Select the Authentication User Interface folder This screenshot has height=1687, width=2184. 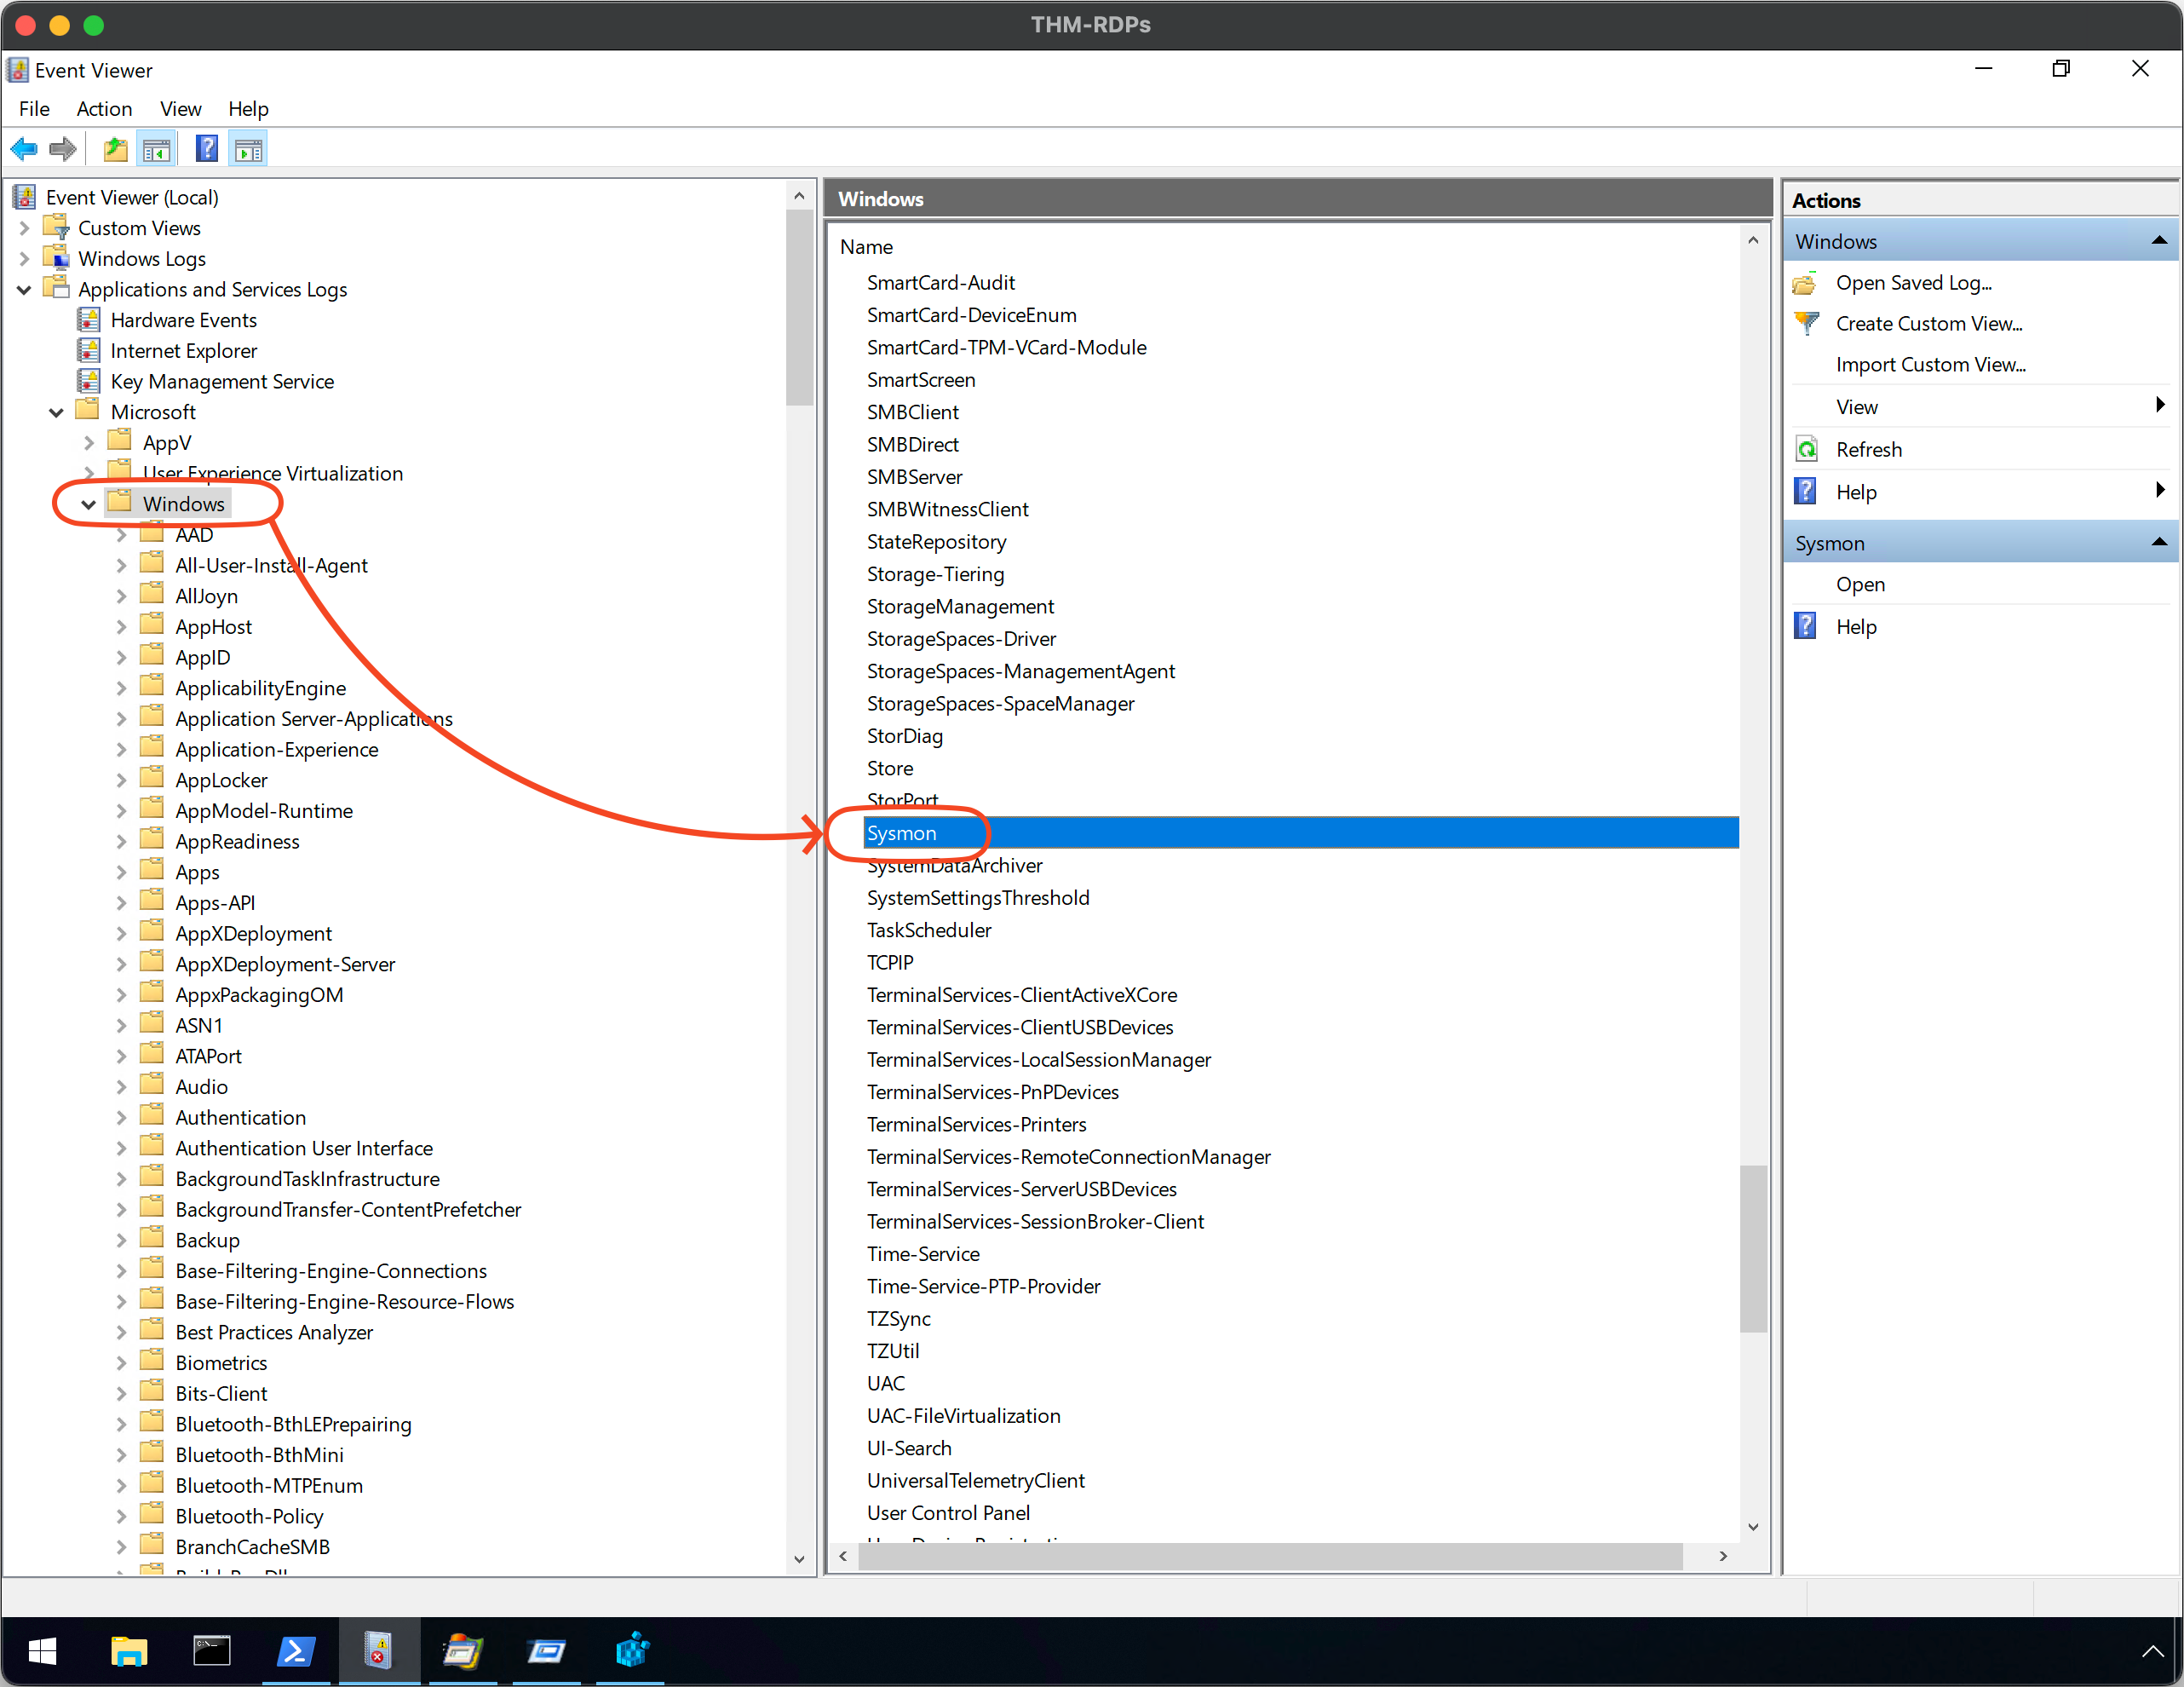[x=304, y=1149]
